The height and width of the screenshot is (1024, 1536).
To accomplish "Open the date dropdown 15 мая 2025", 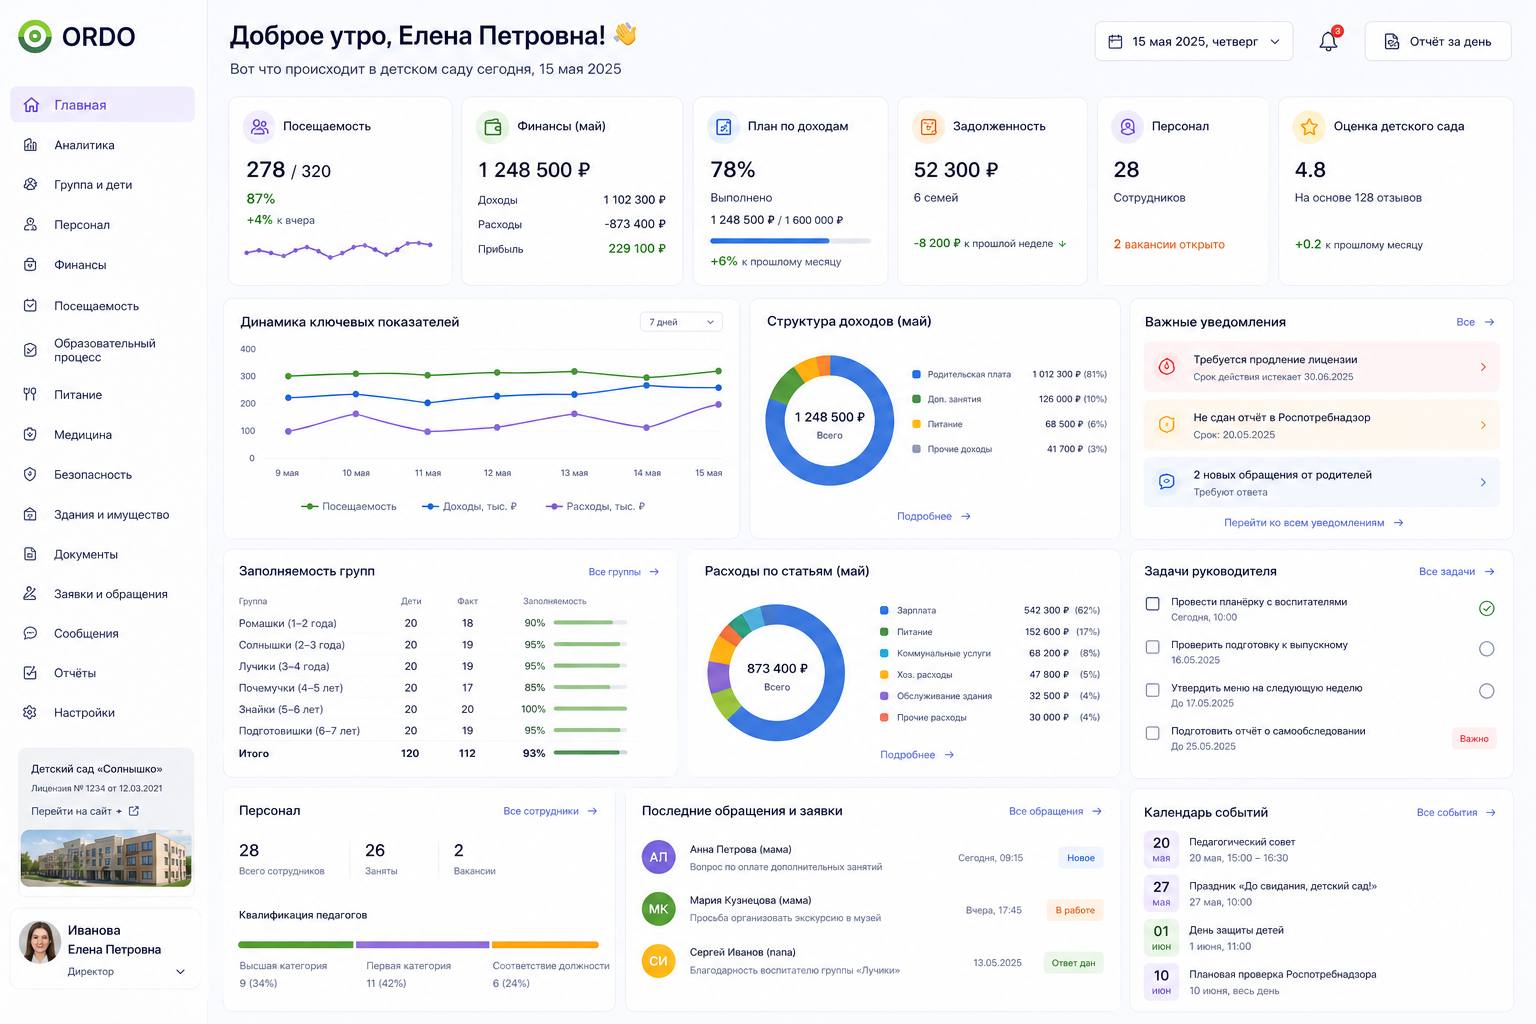I will (x=1194, y=42).
